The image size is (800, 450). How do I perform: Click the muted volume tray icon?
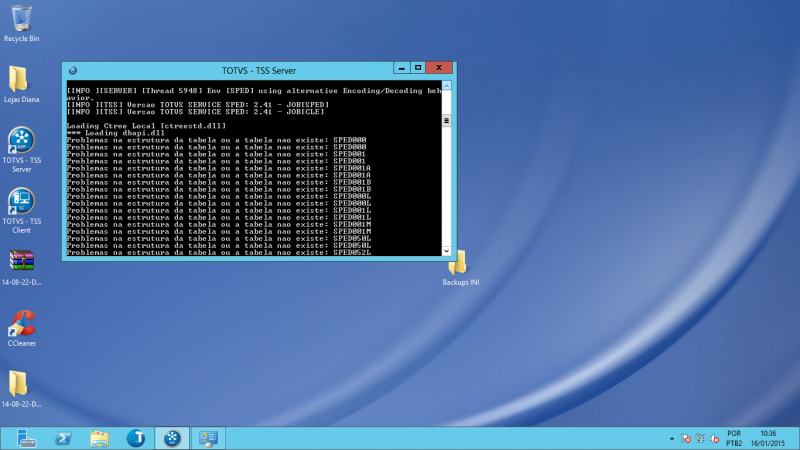(714, 438)
